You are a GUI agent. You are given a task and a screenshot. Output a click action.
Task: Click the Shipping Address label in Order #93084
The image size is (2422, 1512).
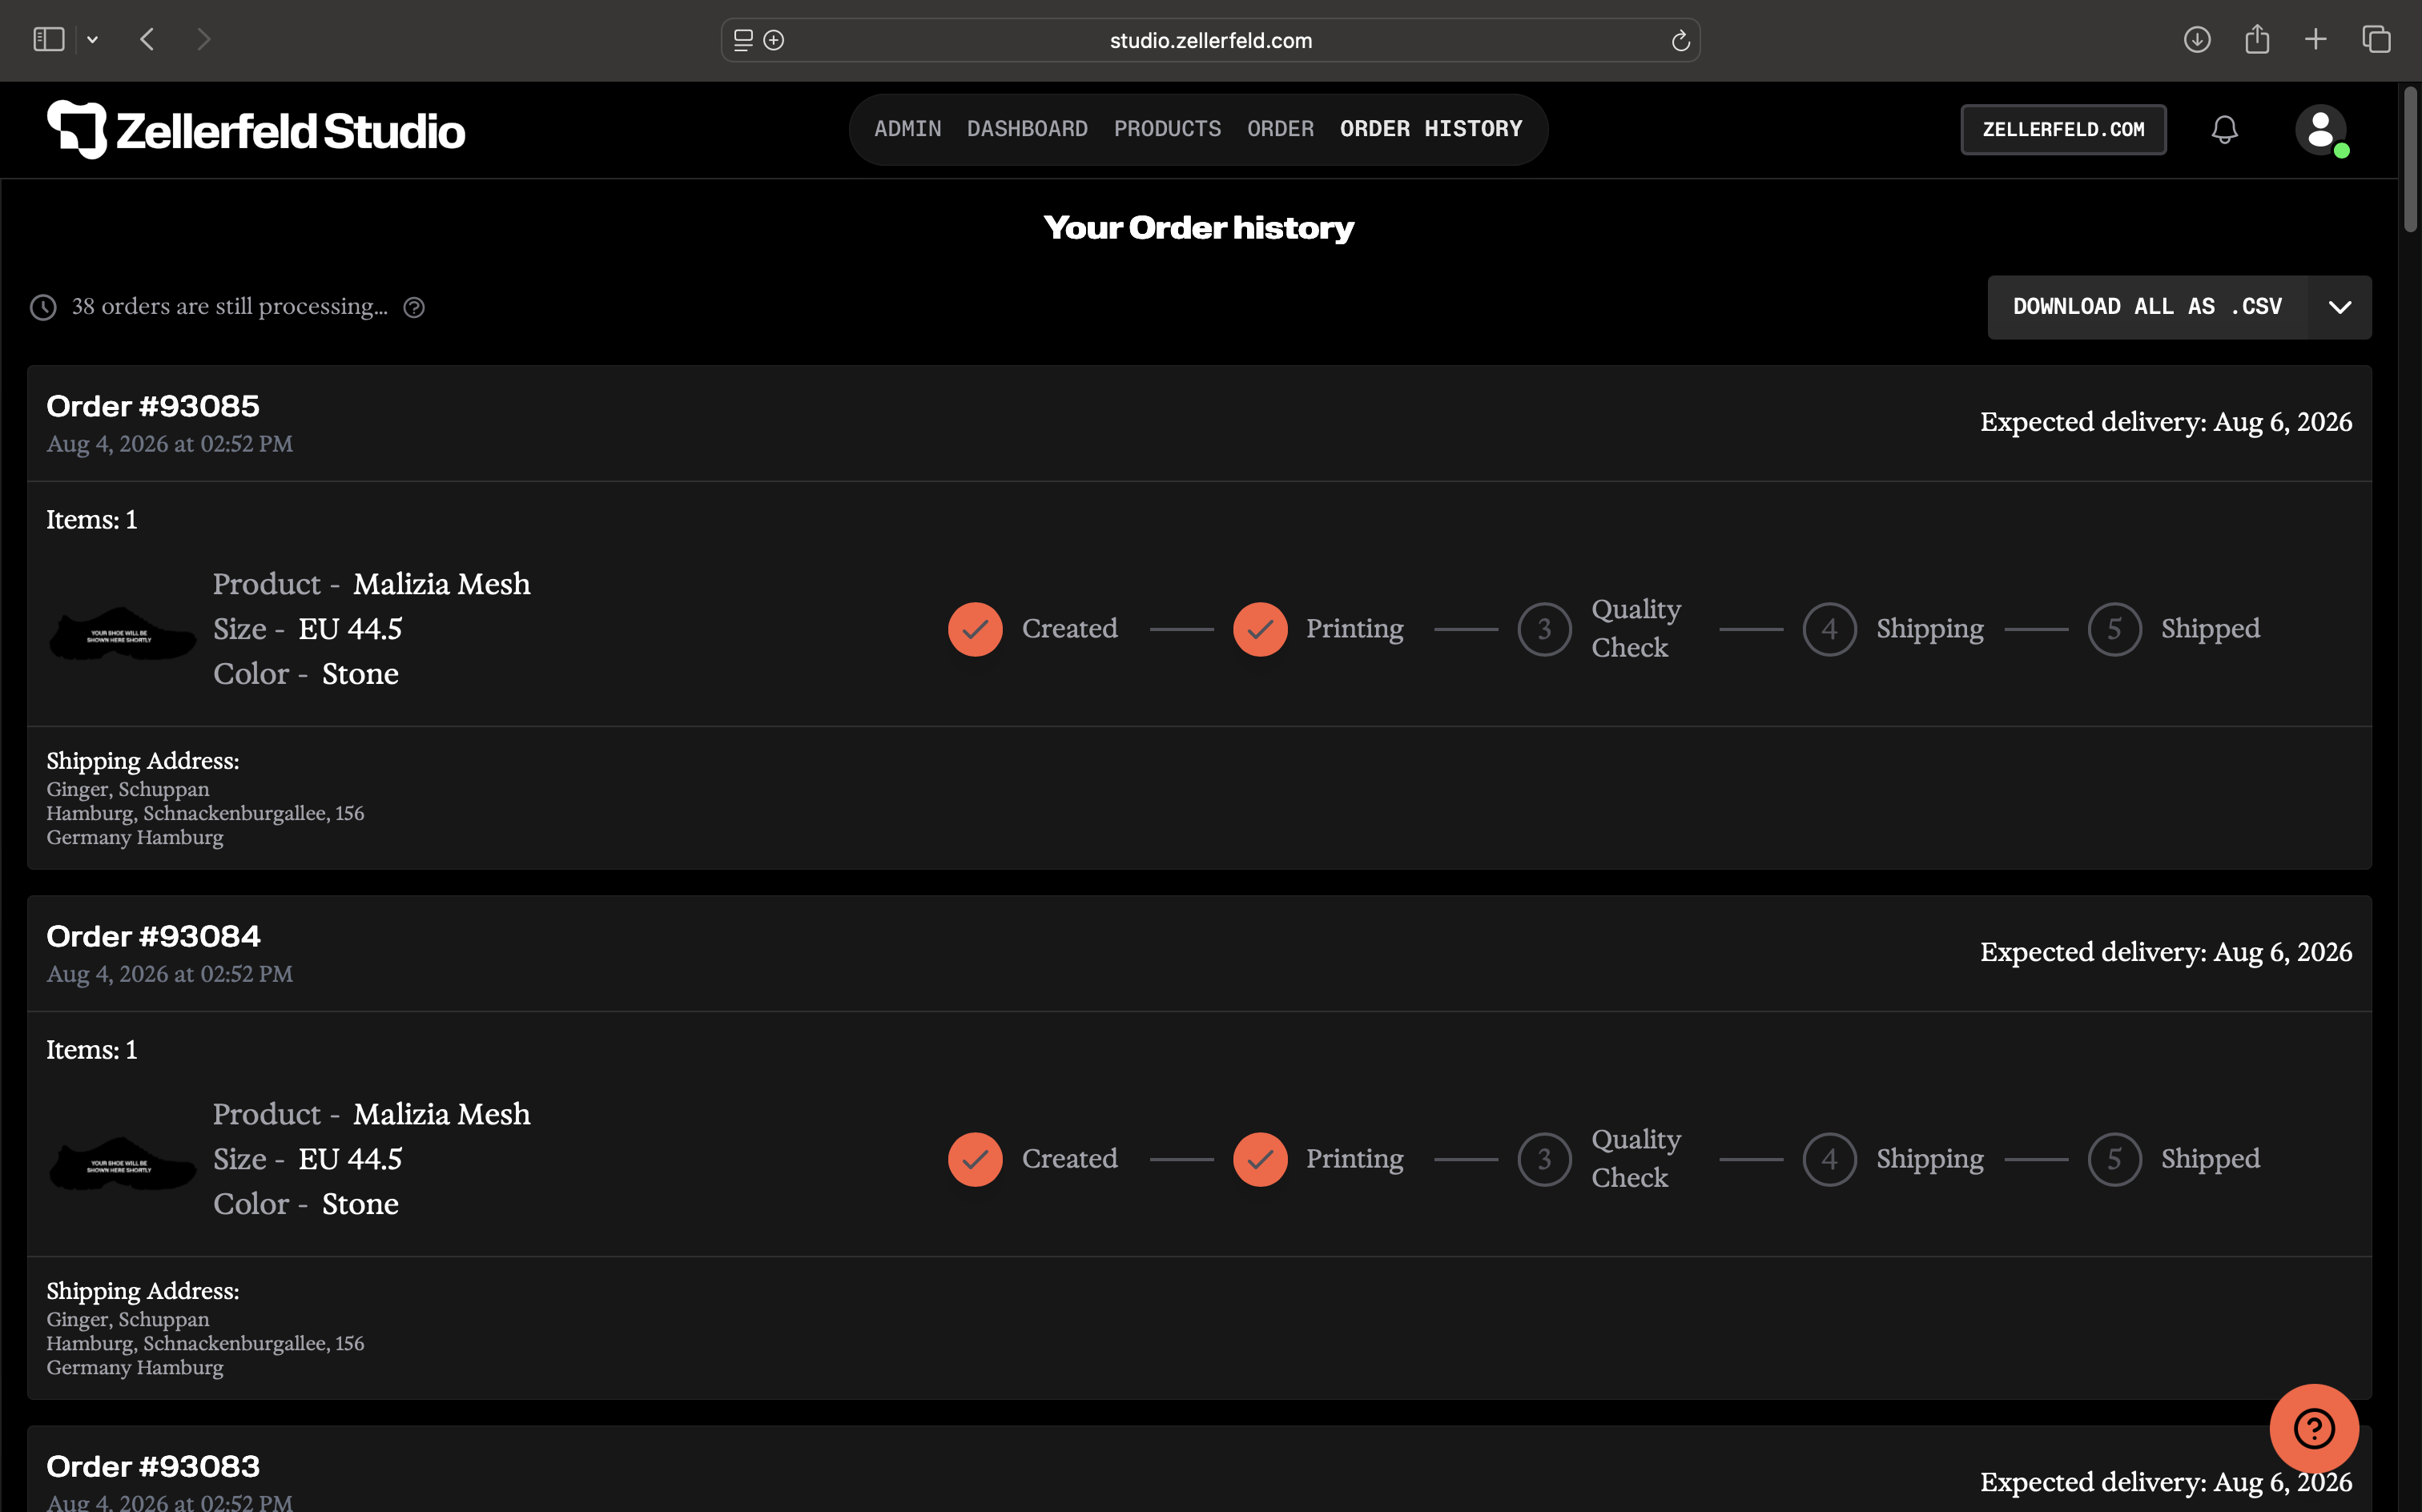click(x=143, y=1291)
